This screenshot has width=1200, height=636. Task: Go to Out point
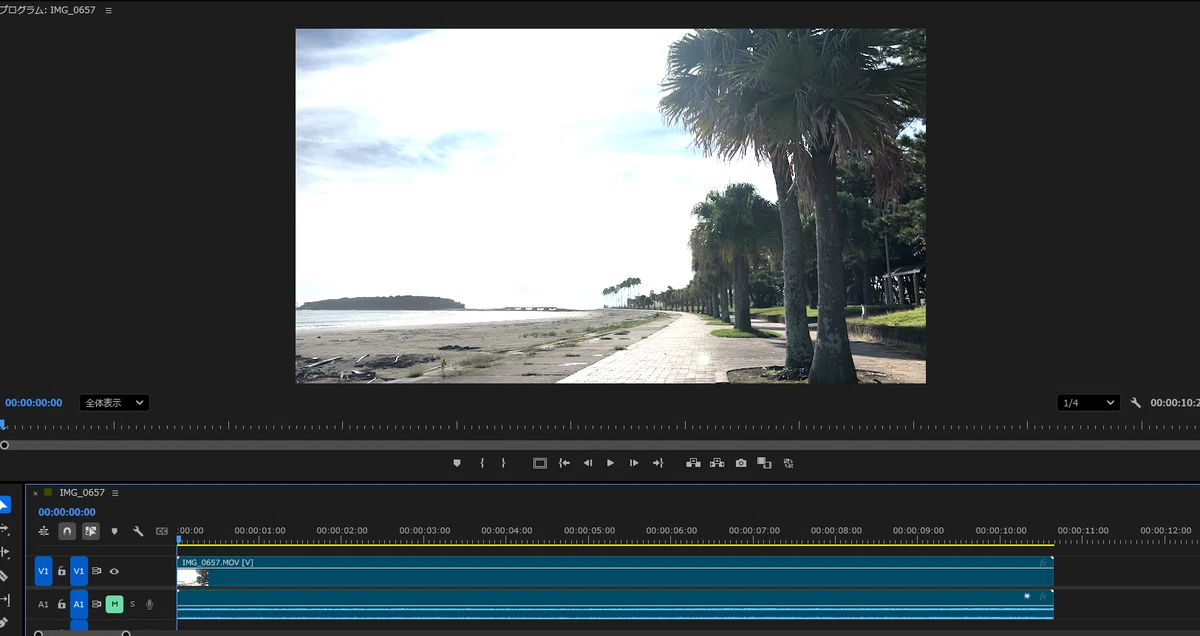658,463
